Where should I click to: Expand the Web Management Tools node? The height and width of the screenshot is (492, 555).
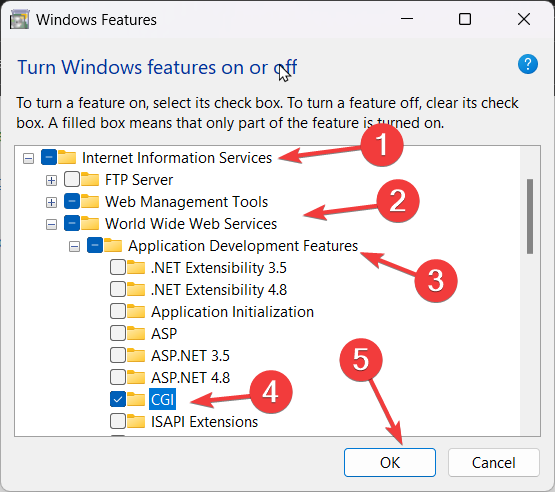pos(51,202)
